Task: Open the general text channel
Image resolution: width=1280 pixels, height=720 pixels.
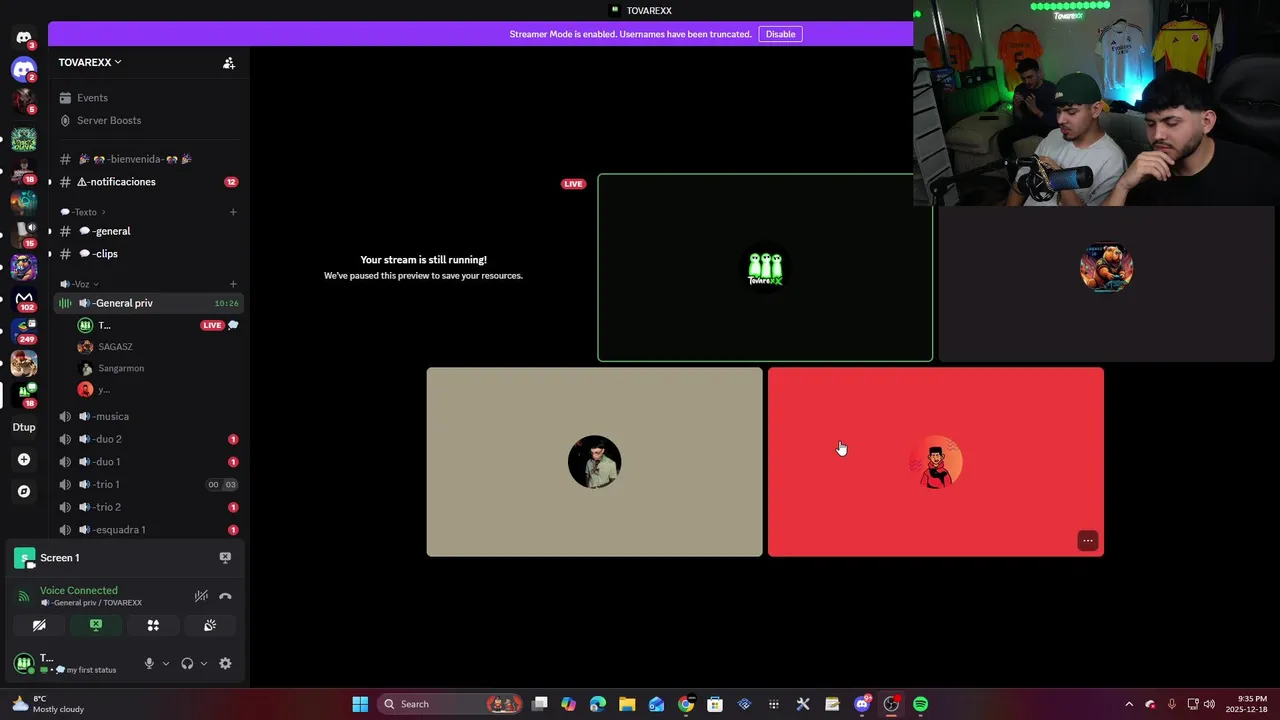Action: tap(148, 231)
